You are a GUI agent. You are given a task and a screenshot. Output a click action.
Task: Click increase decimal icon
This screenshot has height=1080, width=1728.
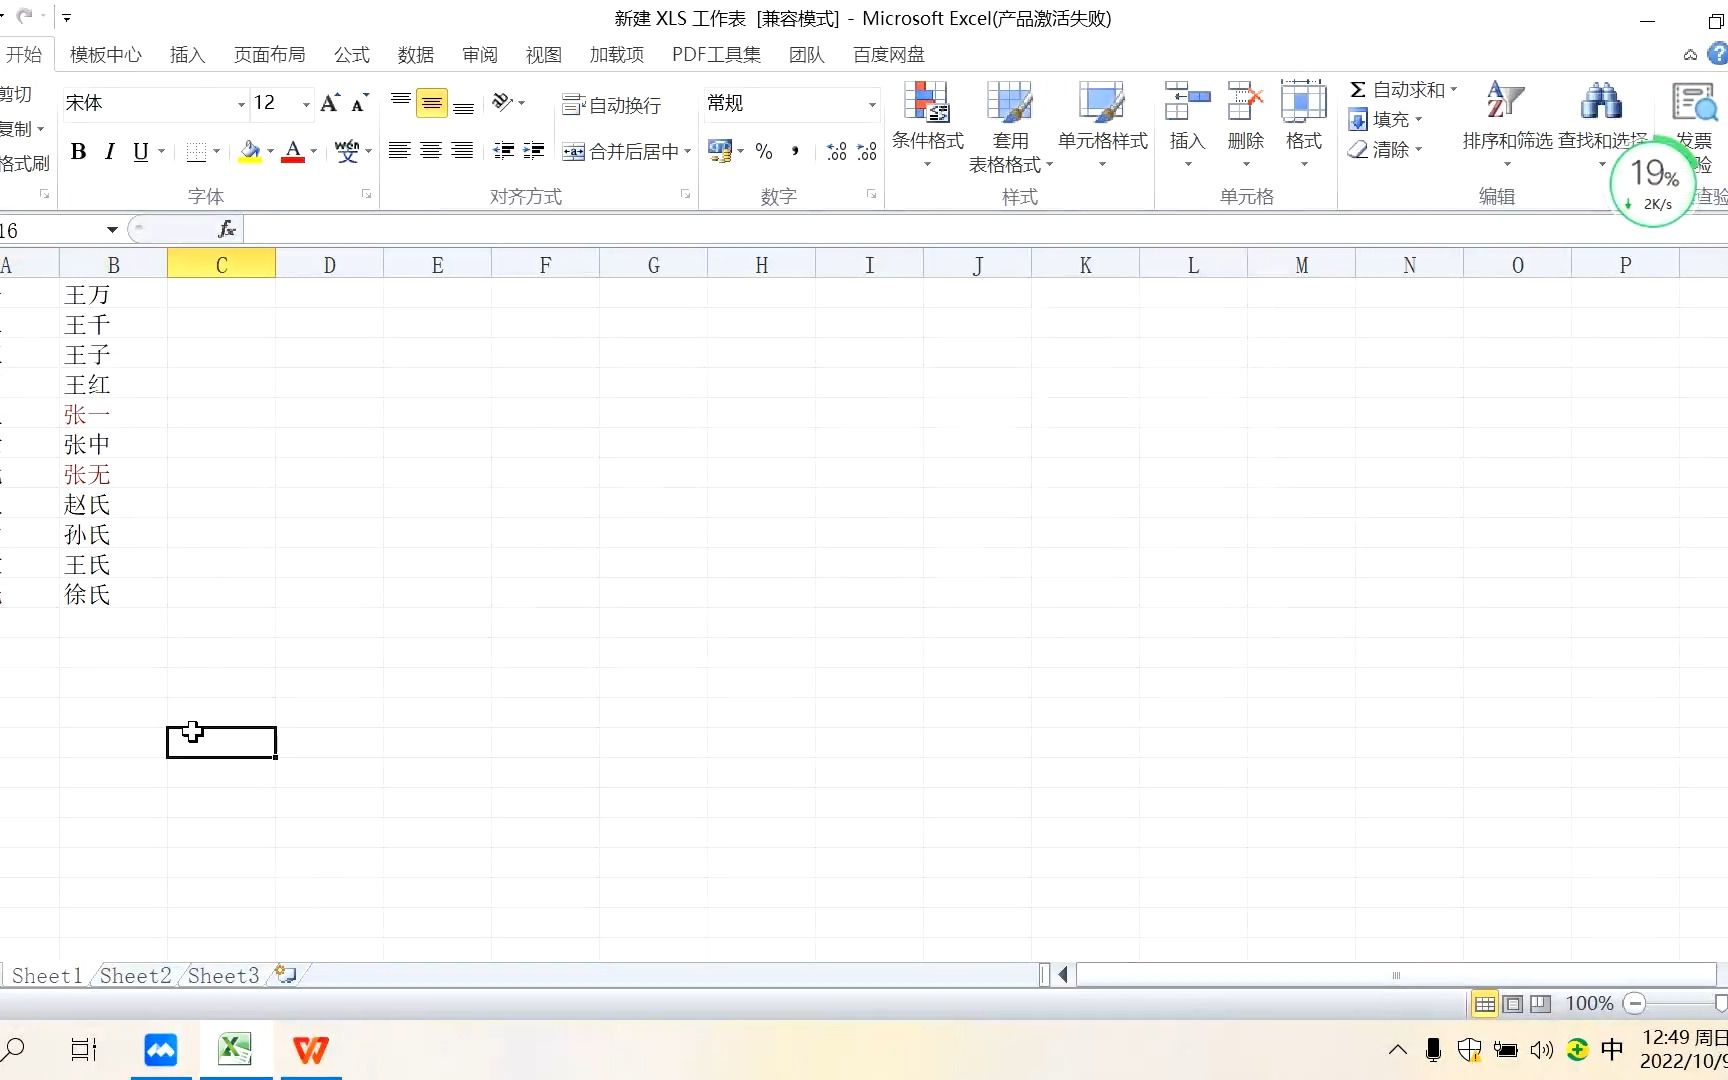tap(837, 151)
